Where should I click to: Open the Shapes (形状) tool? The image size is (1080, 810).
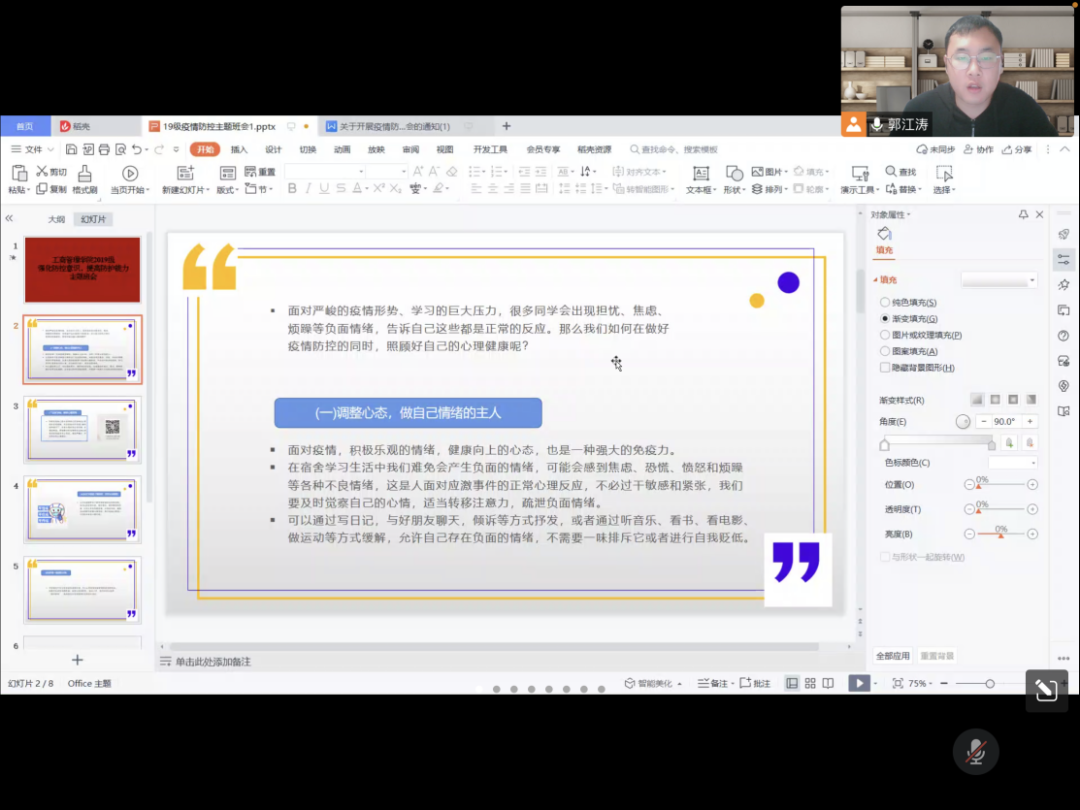734,174
